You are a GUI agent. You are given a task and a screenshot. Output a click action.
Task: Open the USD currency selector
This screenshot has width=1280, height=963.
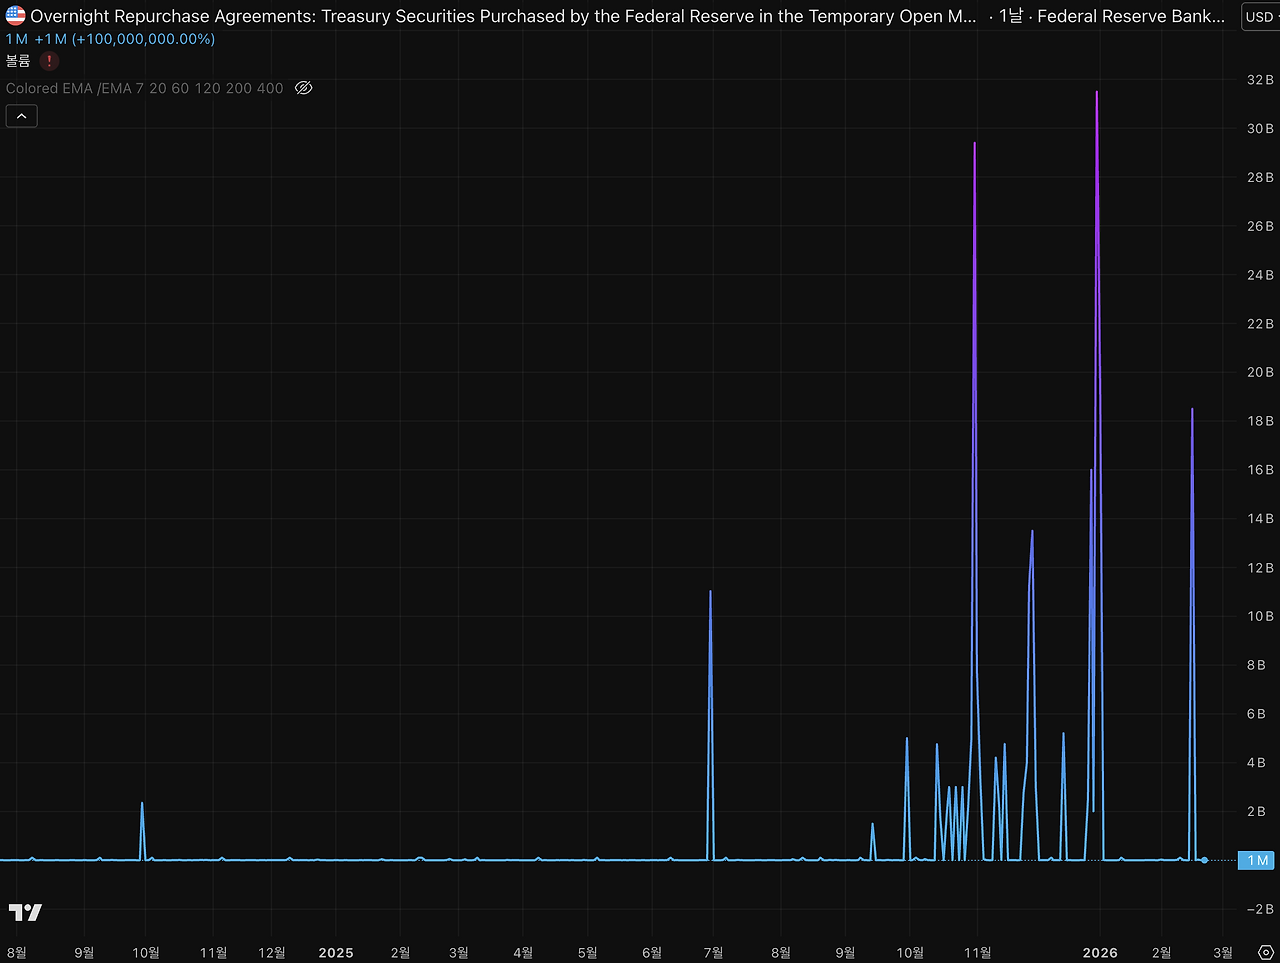(1260, 16)
